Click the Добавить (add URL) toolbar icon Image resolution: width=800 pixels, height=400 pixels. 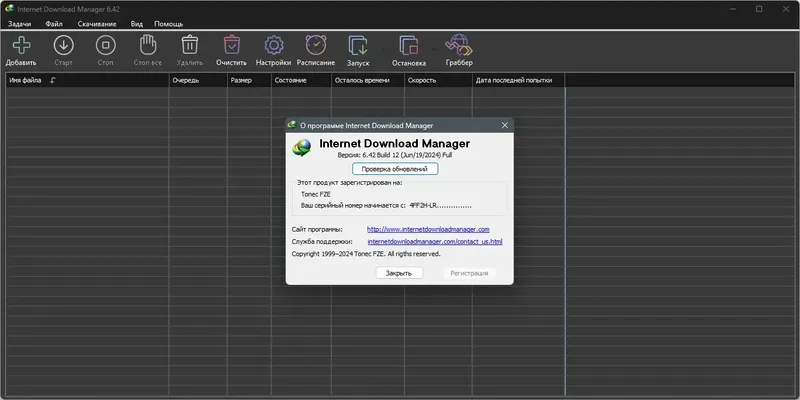point(21,45)
